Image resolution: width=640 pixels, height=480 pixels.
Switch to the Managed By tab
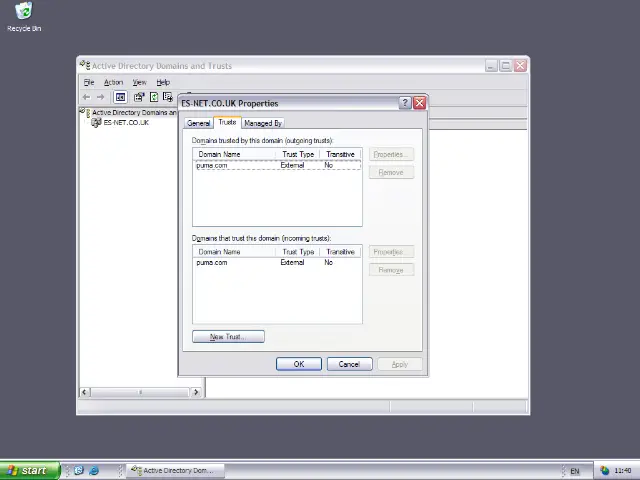[x=263, y=123]
